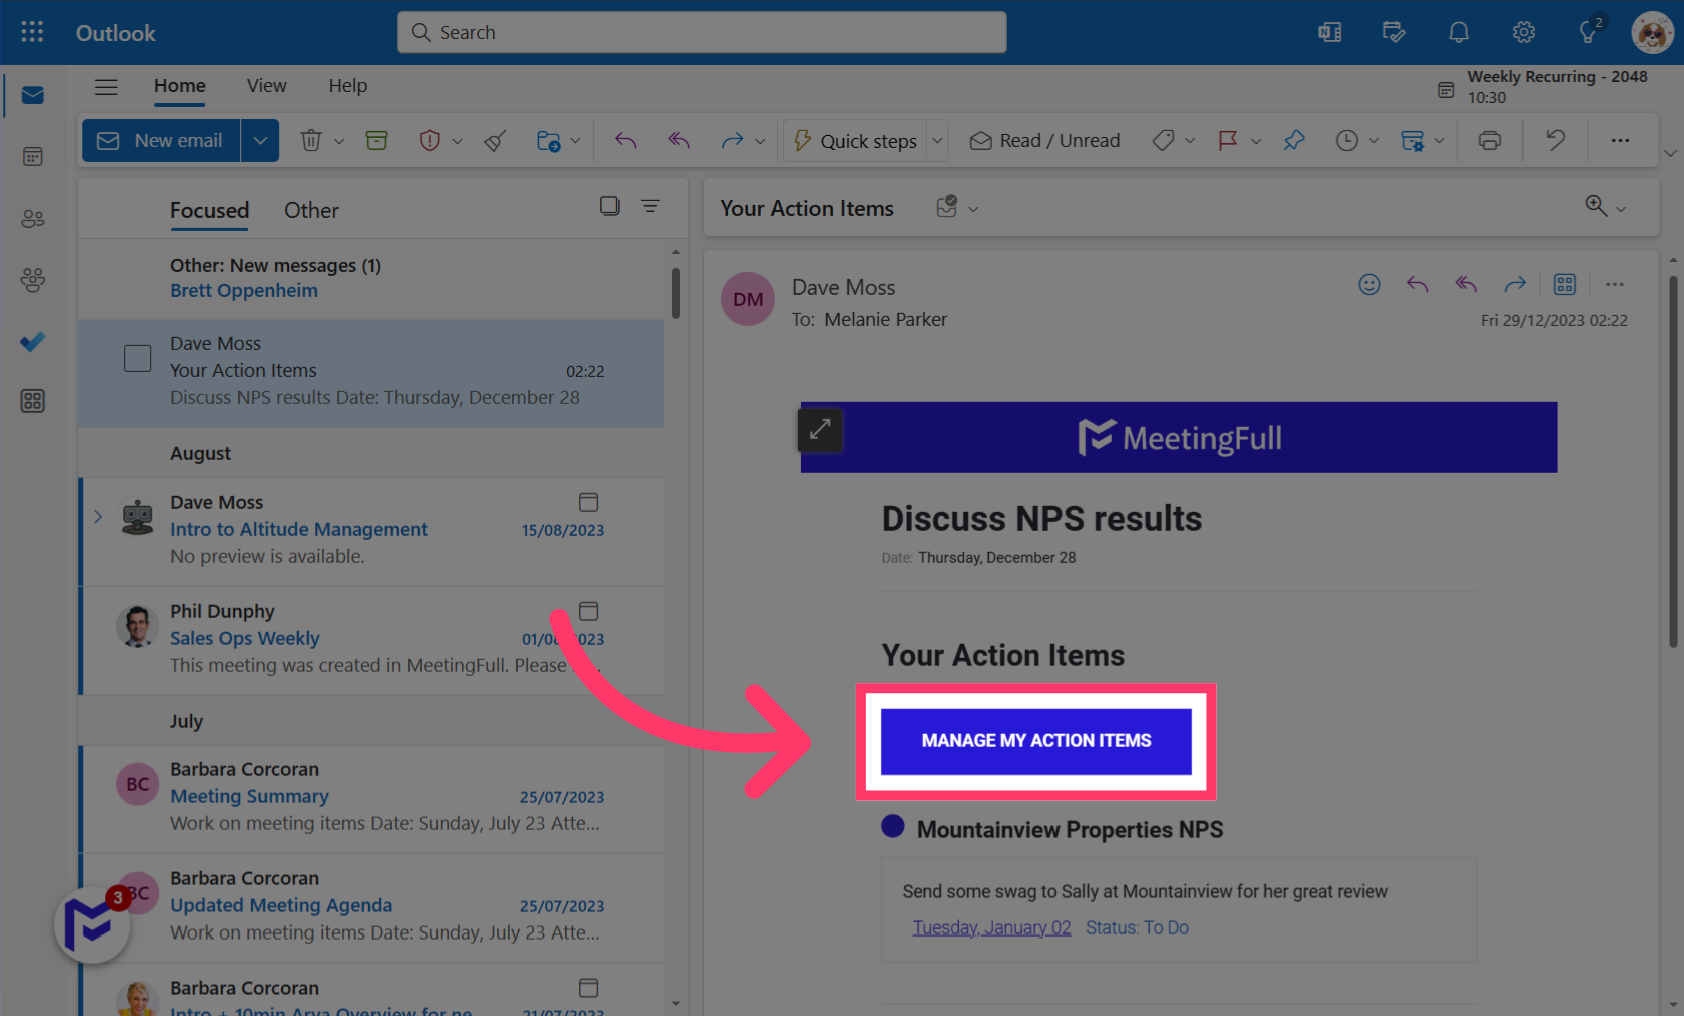Open Flag options dropdown arrow
The image size is (1684, 1016).
(x=1256, y=141)
